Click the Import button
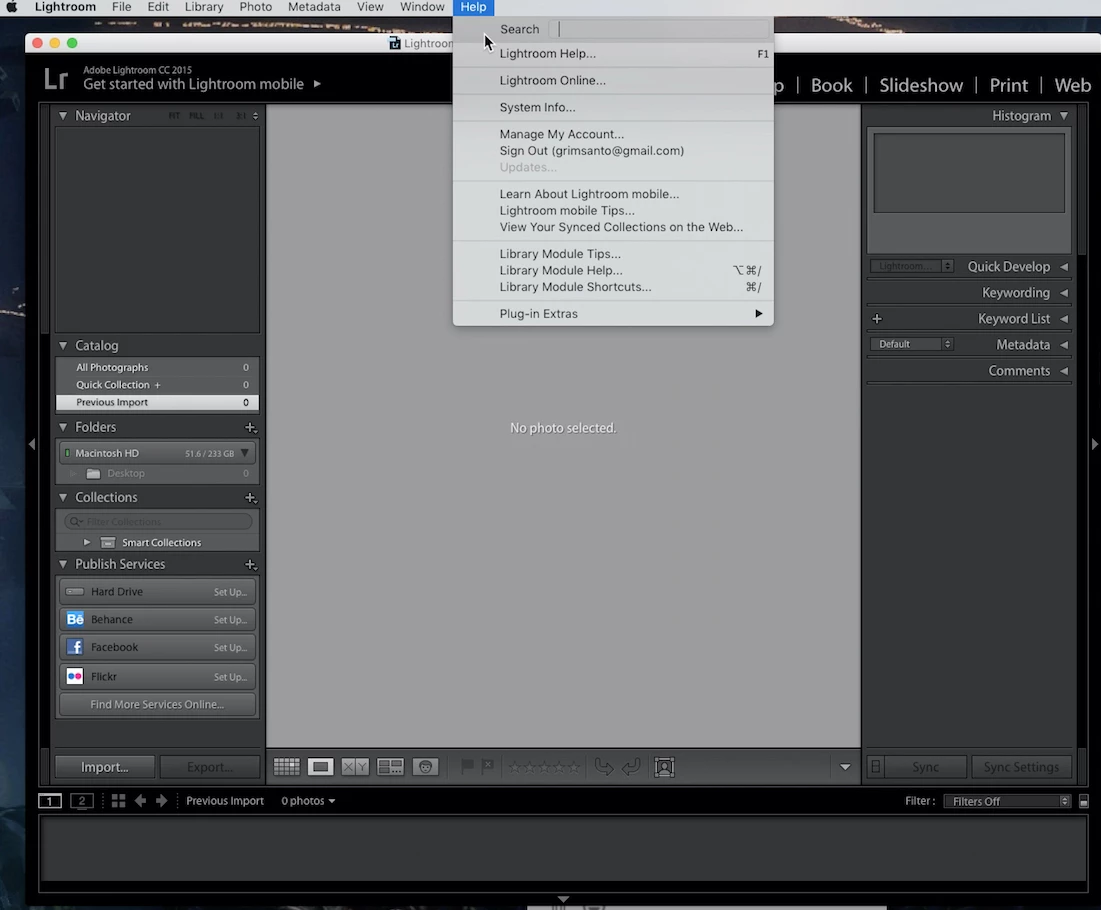 coord(105,767)
